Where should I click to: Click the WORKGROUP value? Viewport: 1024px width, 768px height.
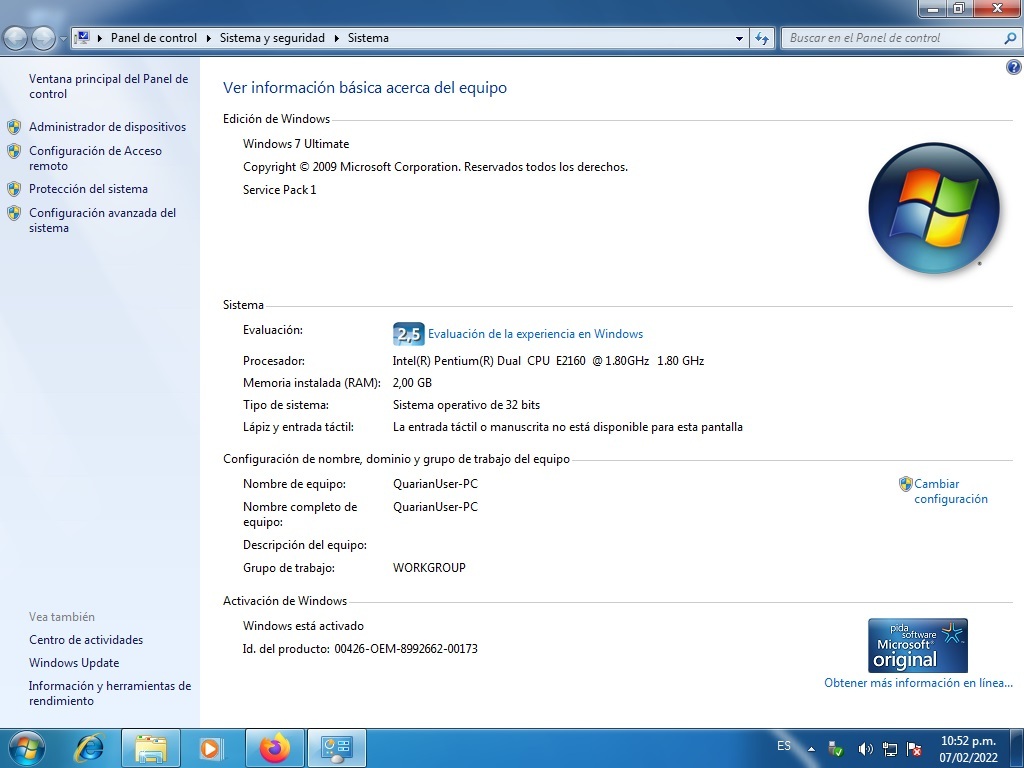coord(429,568)
